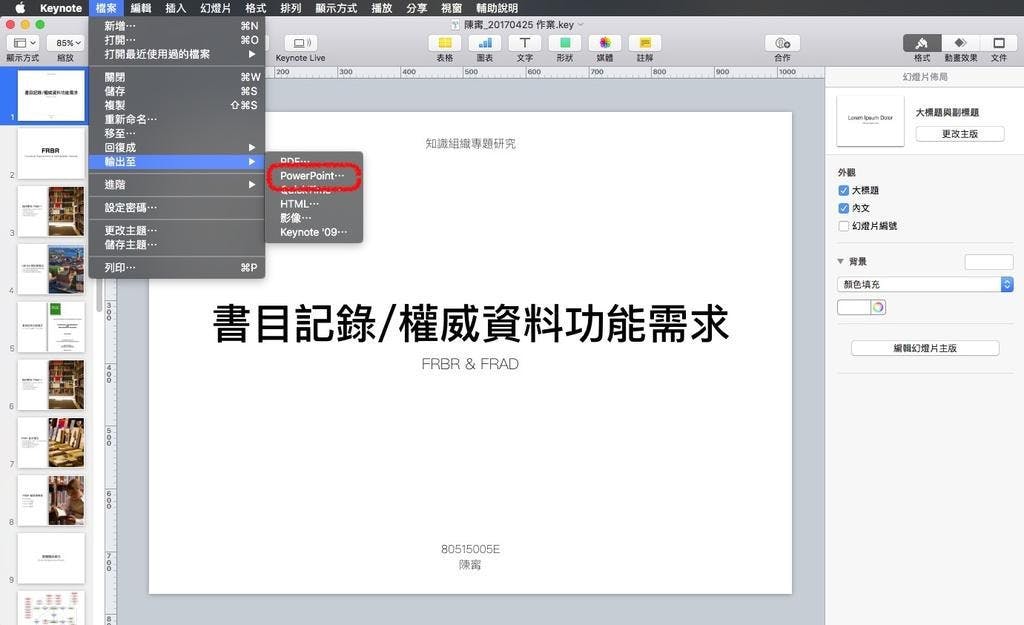
Task: Choose 影像 images export option
Action: click(312, 218)
